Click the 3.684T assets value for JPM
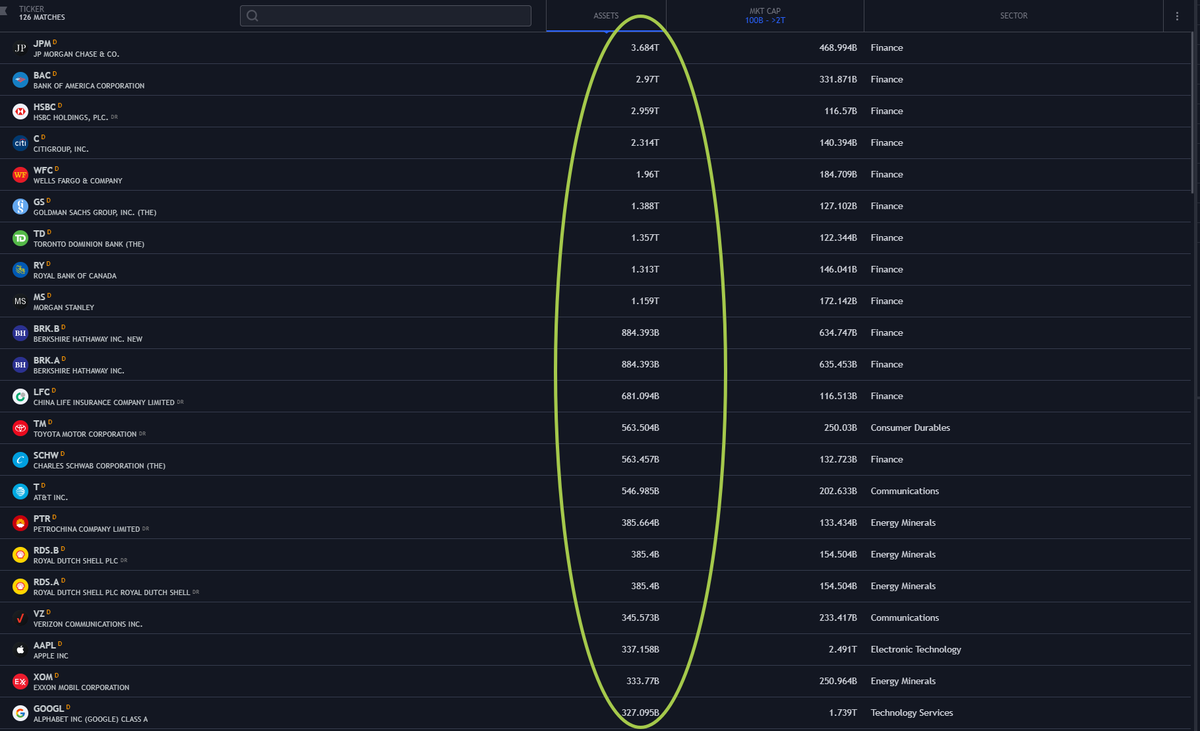 click(x=646, y=48)
